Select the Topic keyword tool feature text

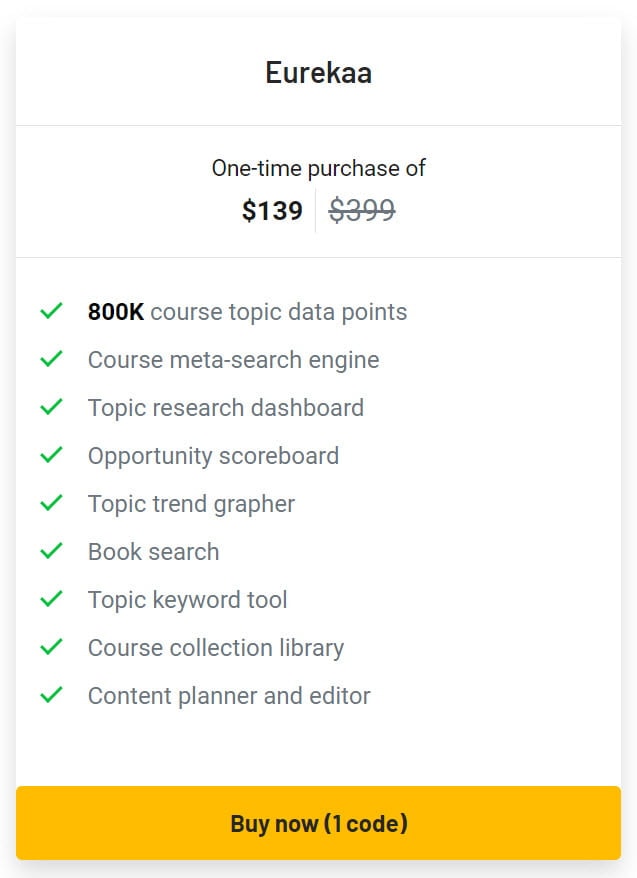click(187, 599)
